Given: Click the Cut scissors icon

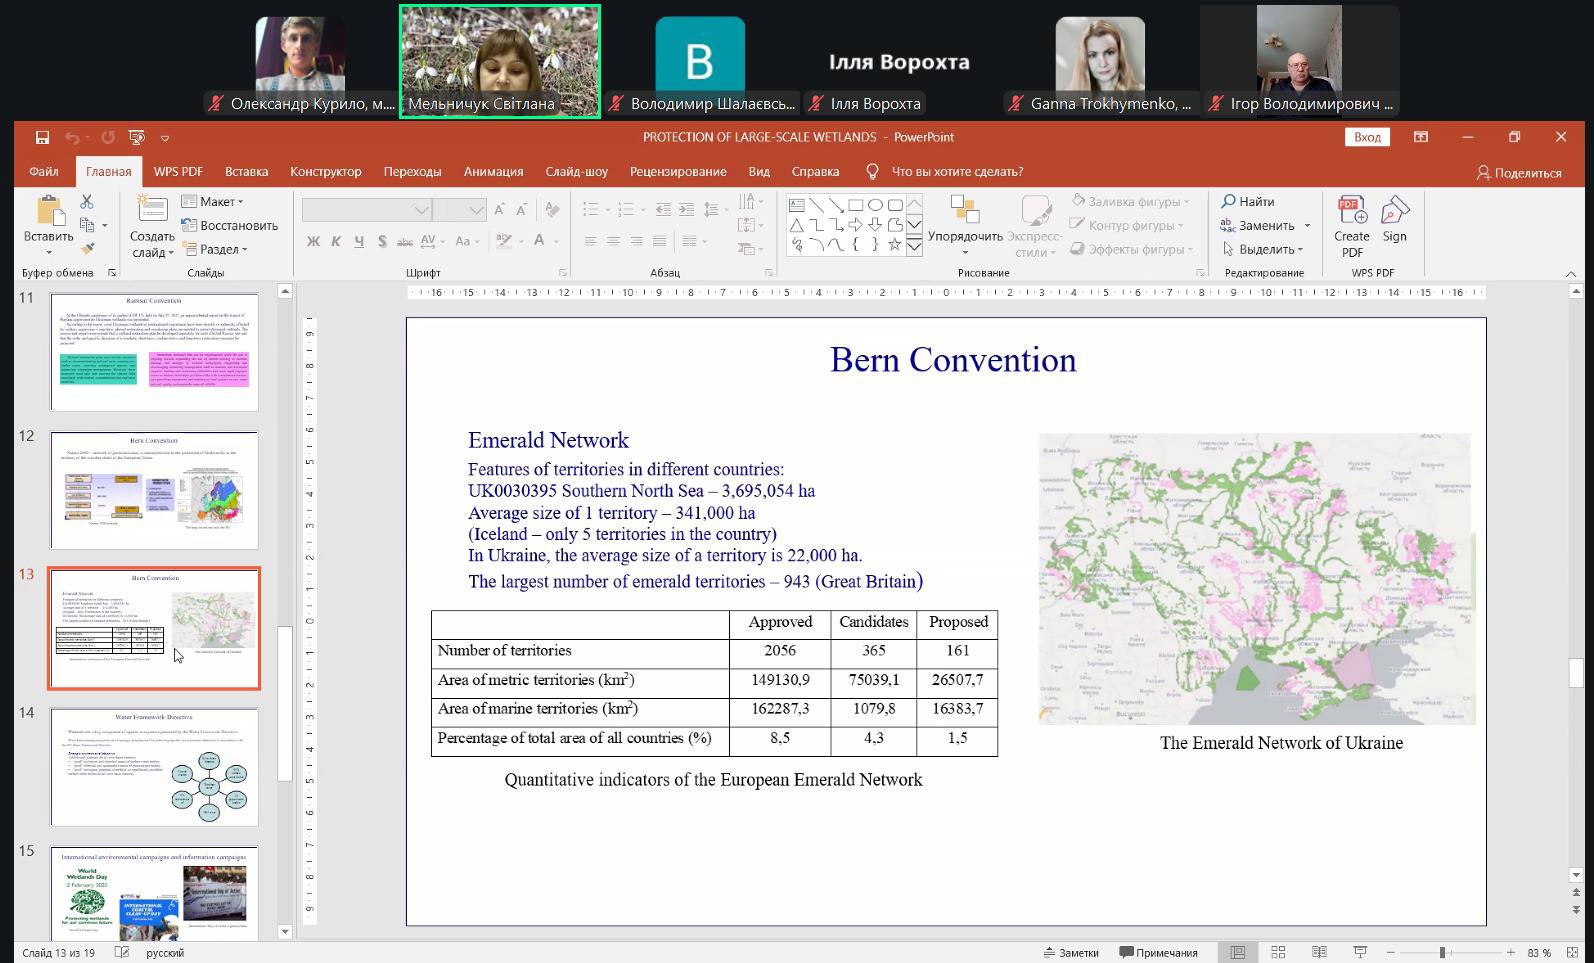Looking at the screenshot, I should [87, 202].
